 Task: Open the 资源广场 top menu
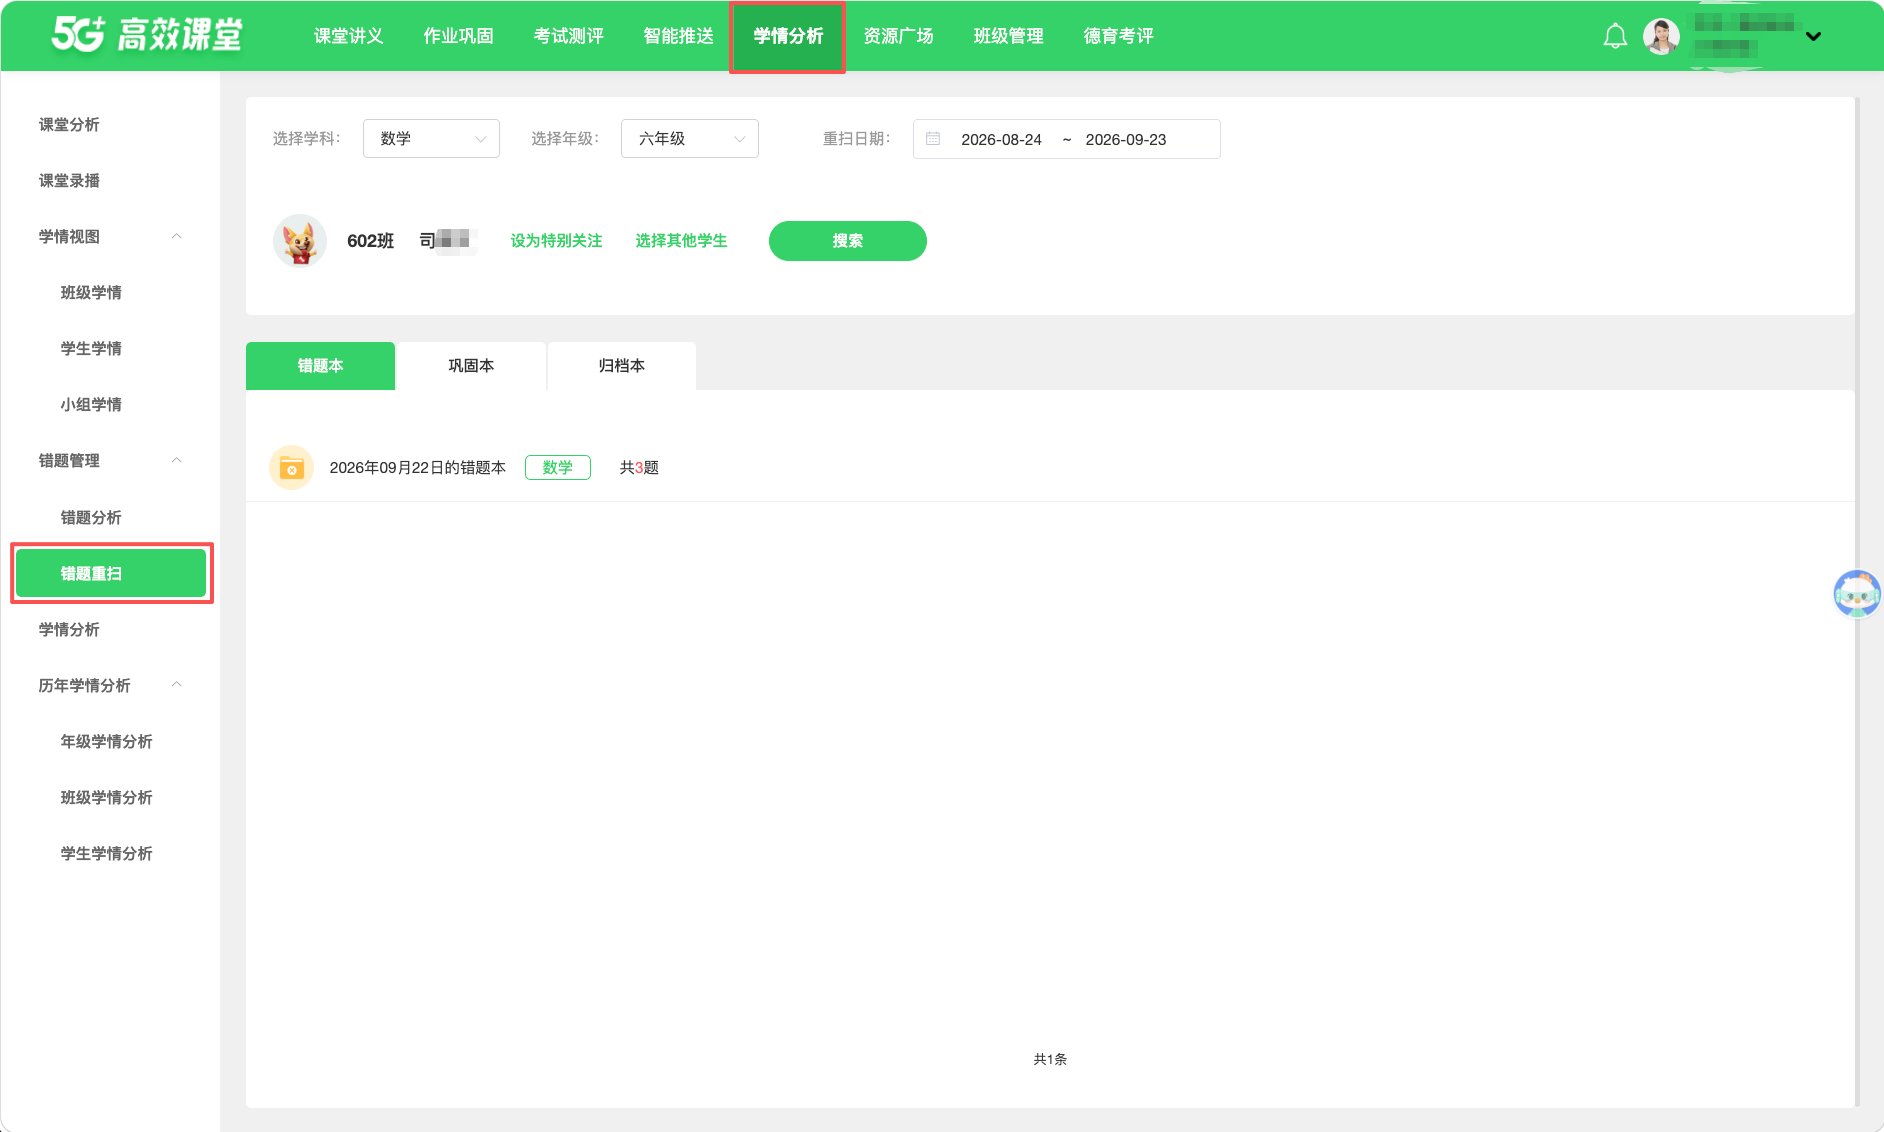pyautogui.click(x=899, y=36)
